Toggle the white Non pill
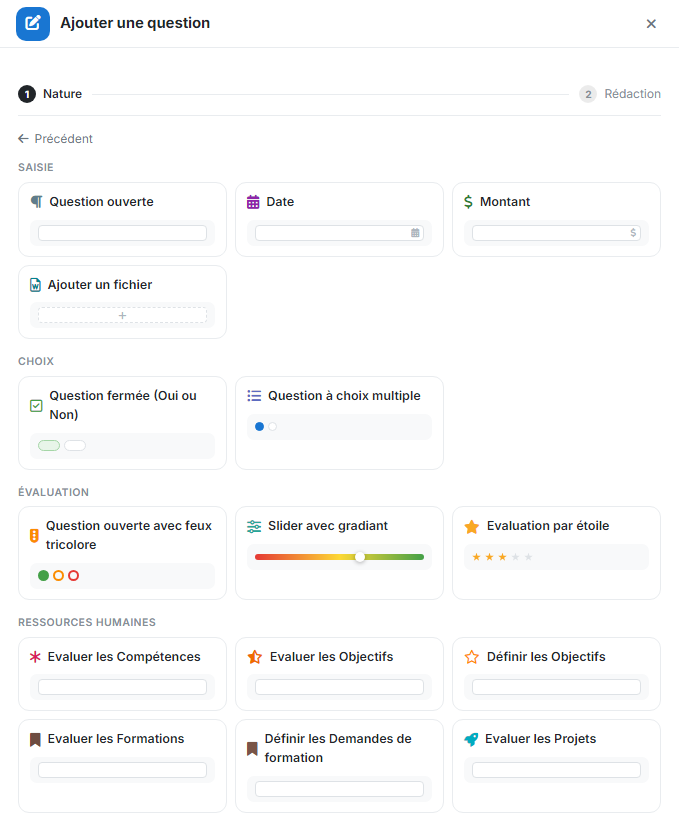This screenshot has height=820, width=679. [x=75, y=446]
